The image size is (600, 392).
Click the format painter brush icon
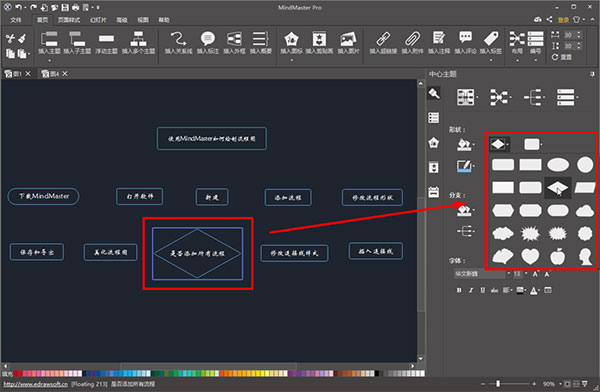point(22,38)
